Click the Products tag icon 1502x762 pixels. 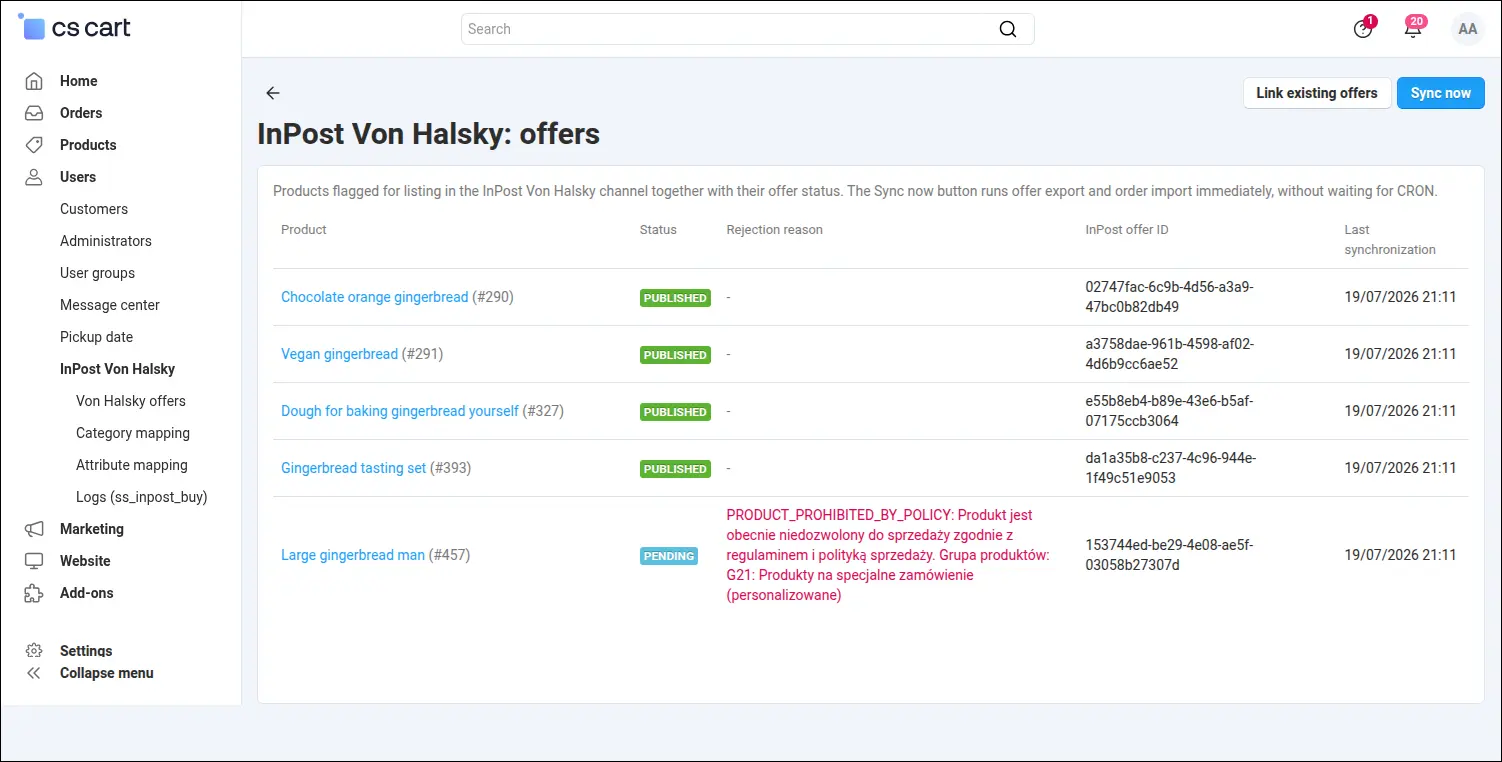pyautogui.click(x=34, y=145)
